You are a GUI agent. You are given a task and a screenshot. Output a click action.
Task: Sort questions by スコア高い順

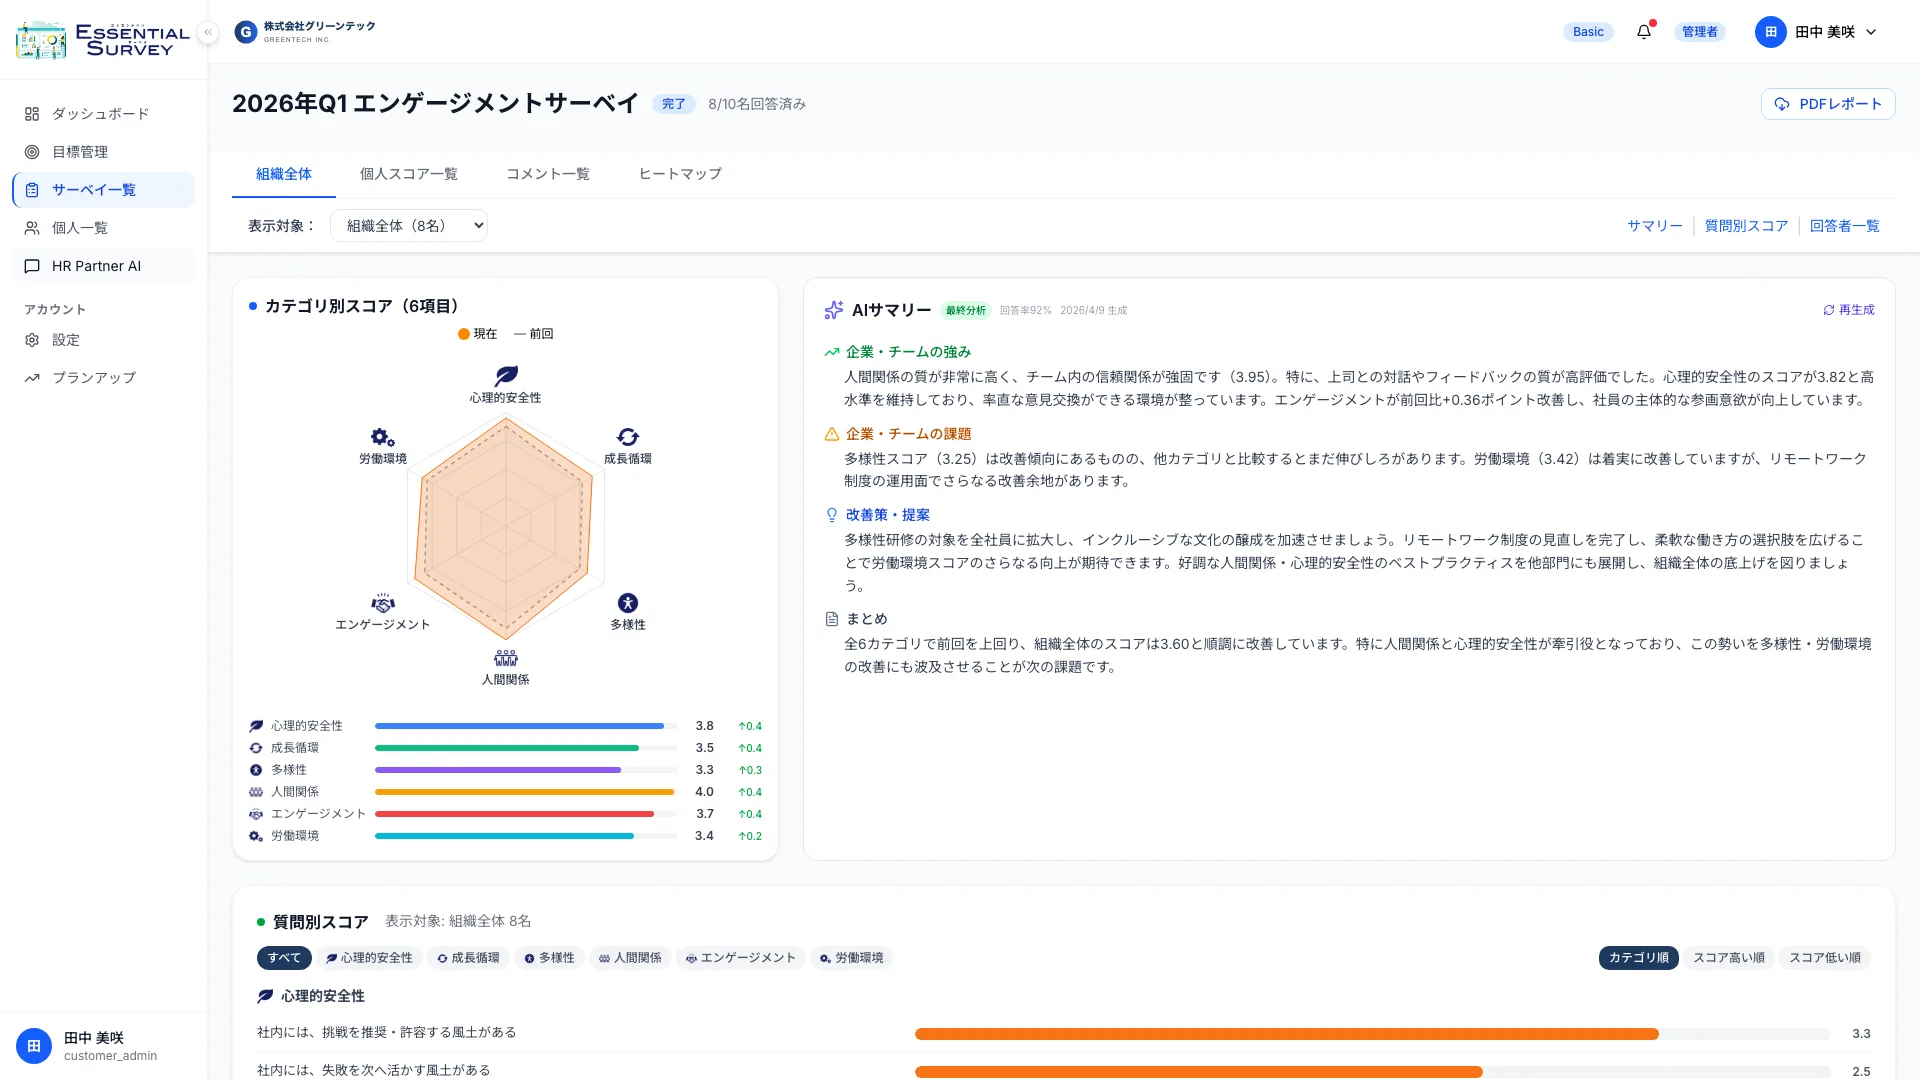pos(1728,958)
